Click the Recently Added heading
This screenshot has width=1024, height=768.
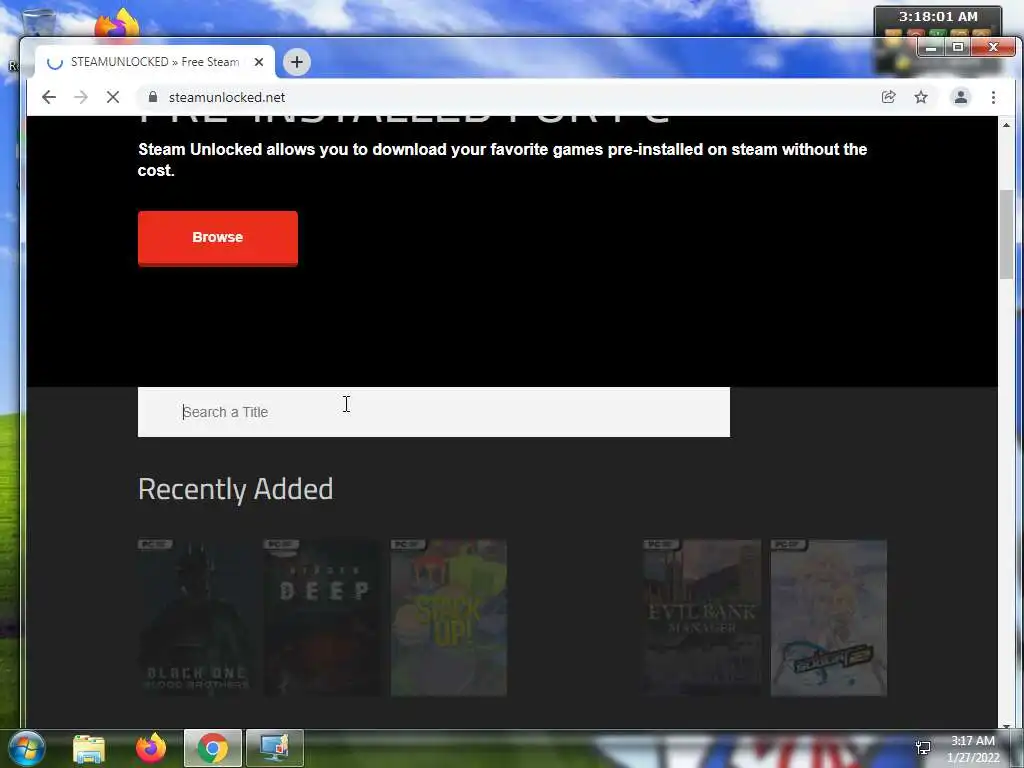236,489
